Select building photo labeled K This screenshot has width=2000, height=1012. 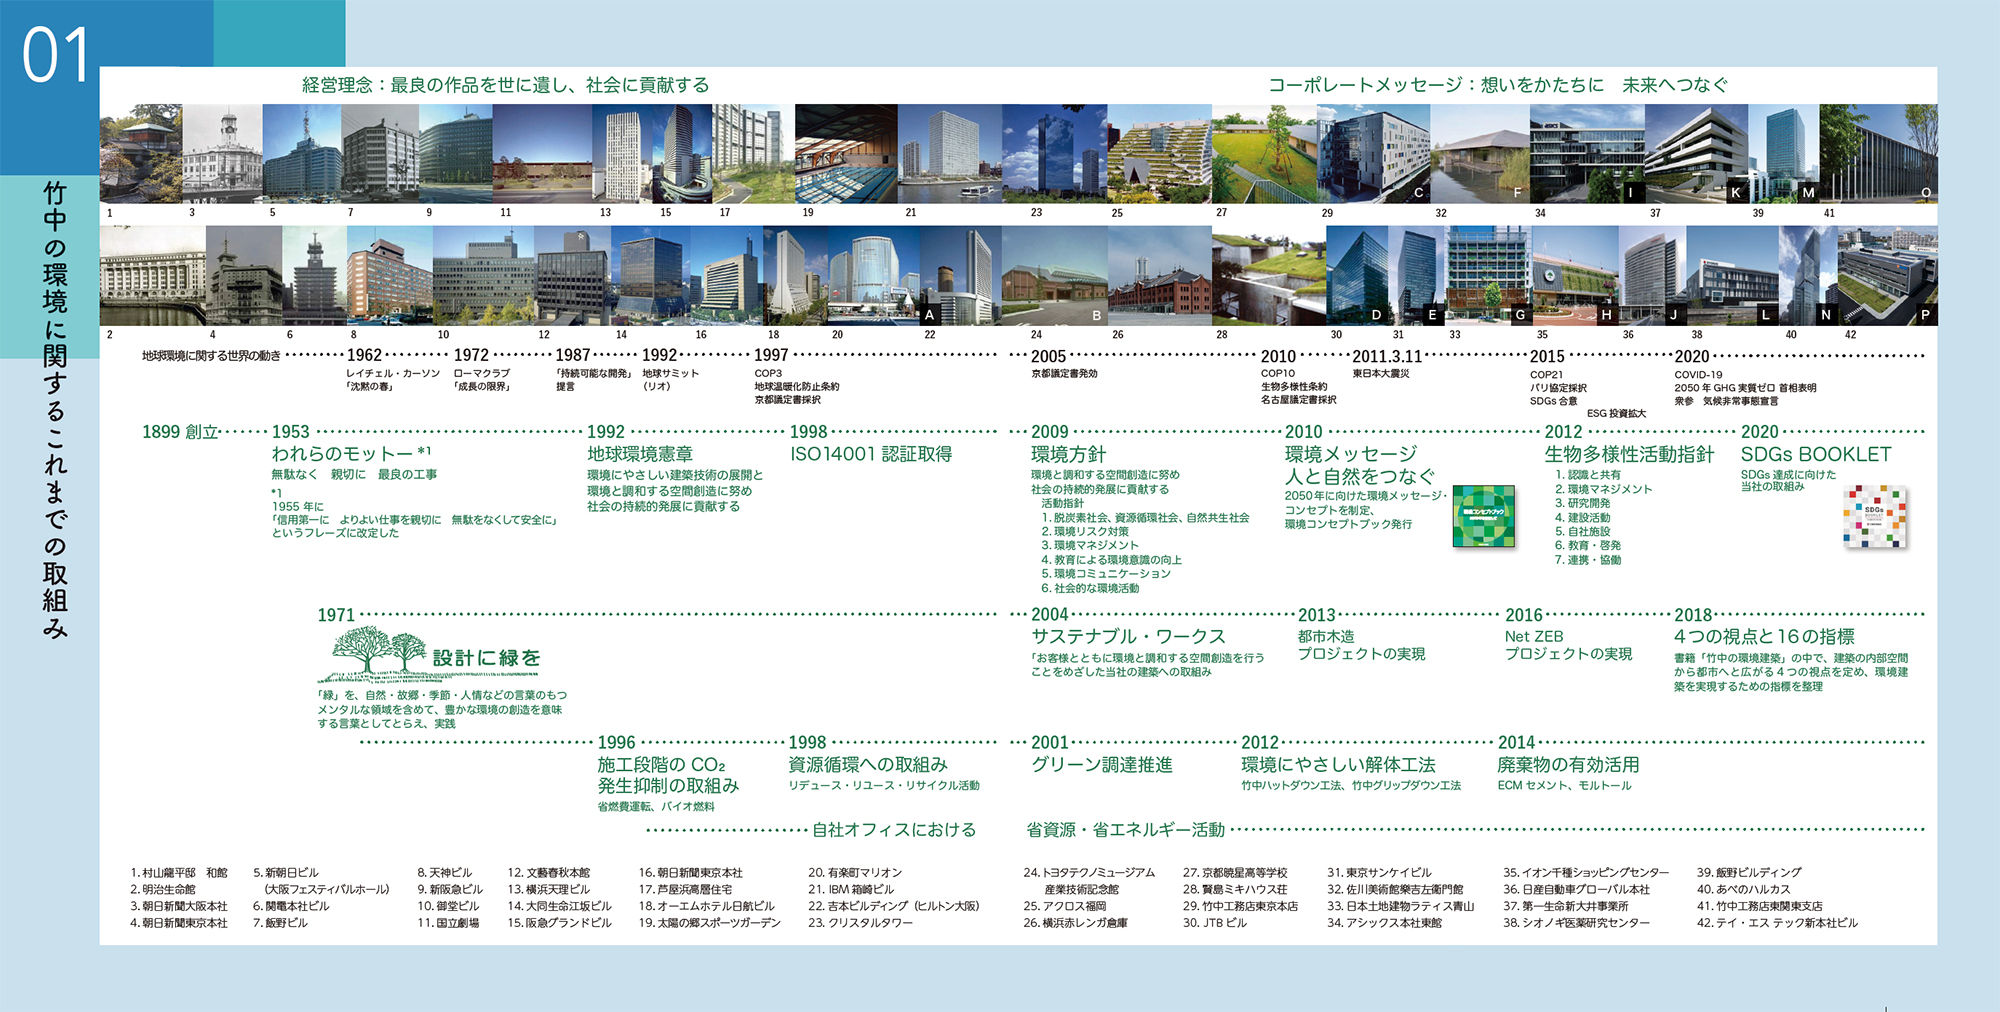tap(1697, 154)
